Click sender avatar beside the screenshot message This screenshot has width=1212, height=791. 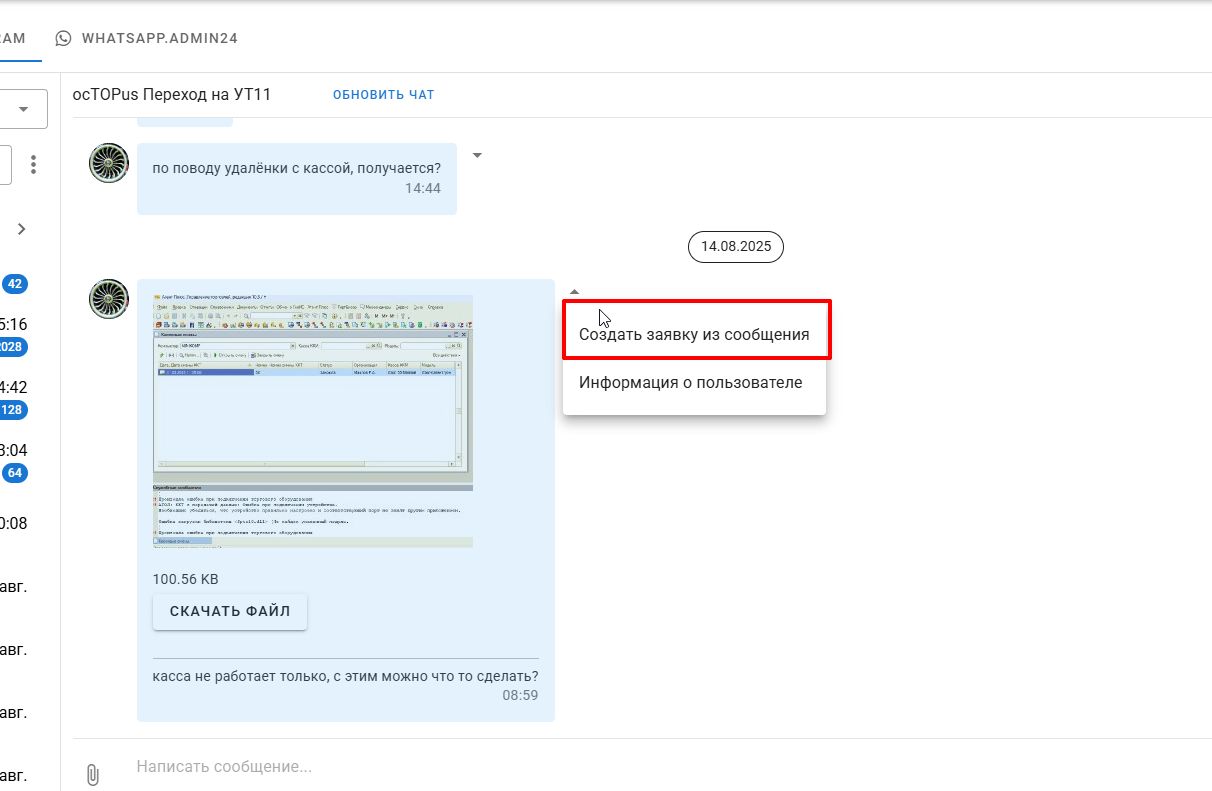(109, 299)
